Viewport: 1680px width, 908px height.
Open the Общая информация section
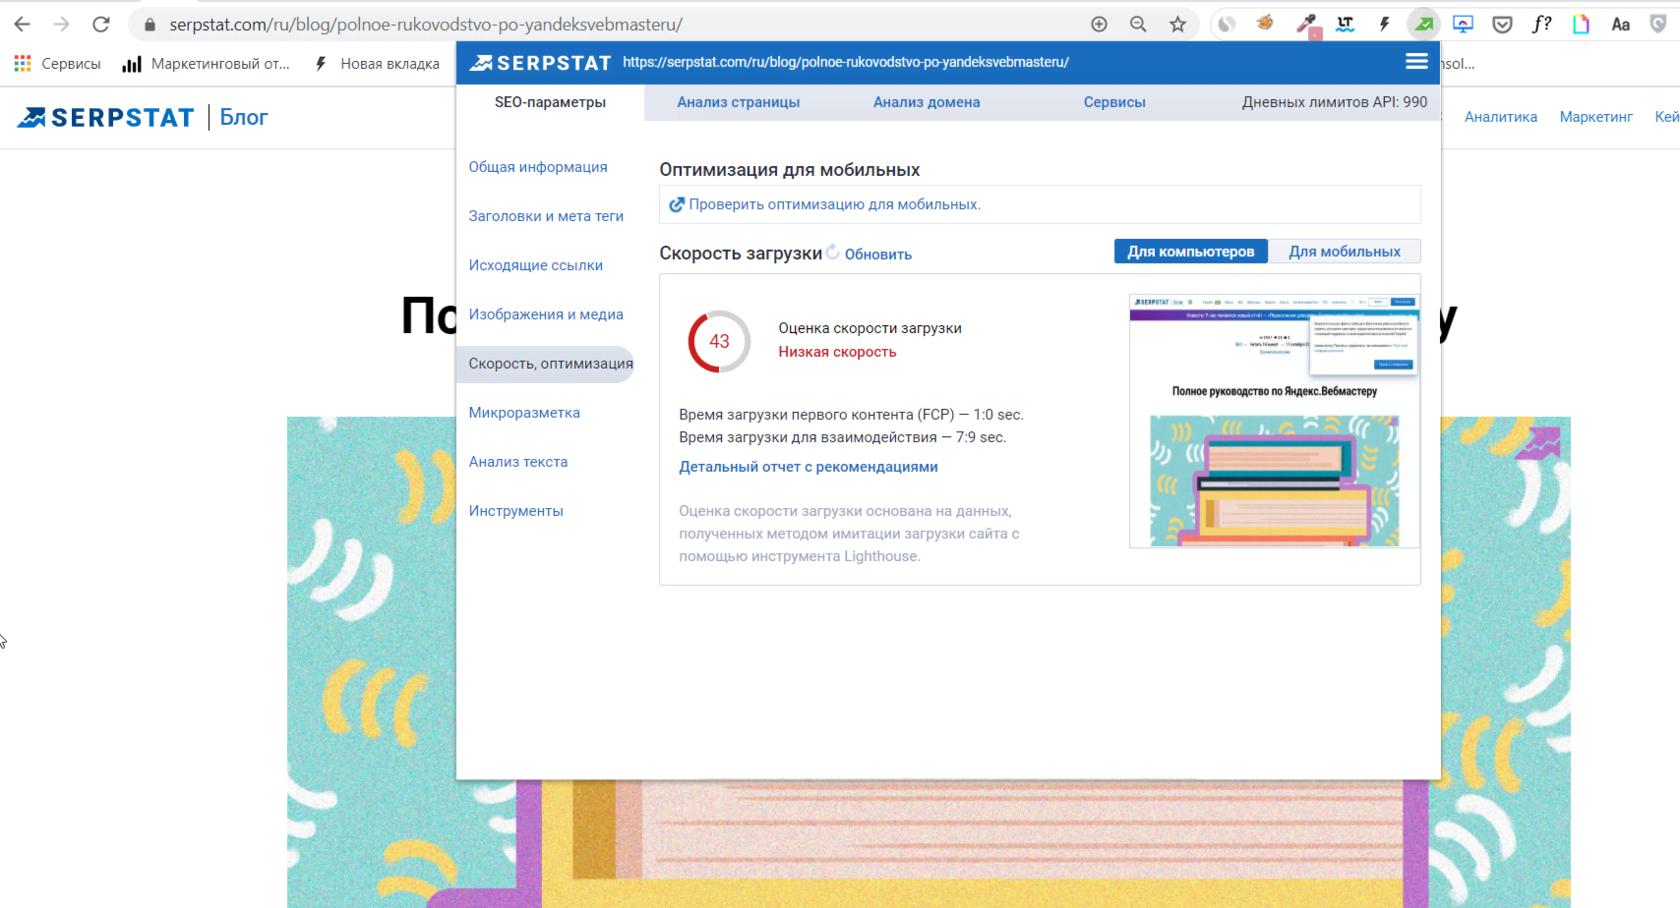[x=538, y=167]
